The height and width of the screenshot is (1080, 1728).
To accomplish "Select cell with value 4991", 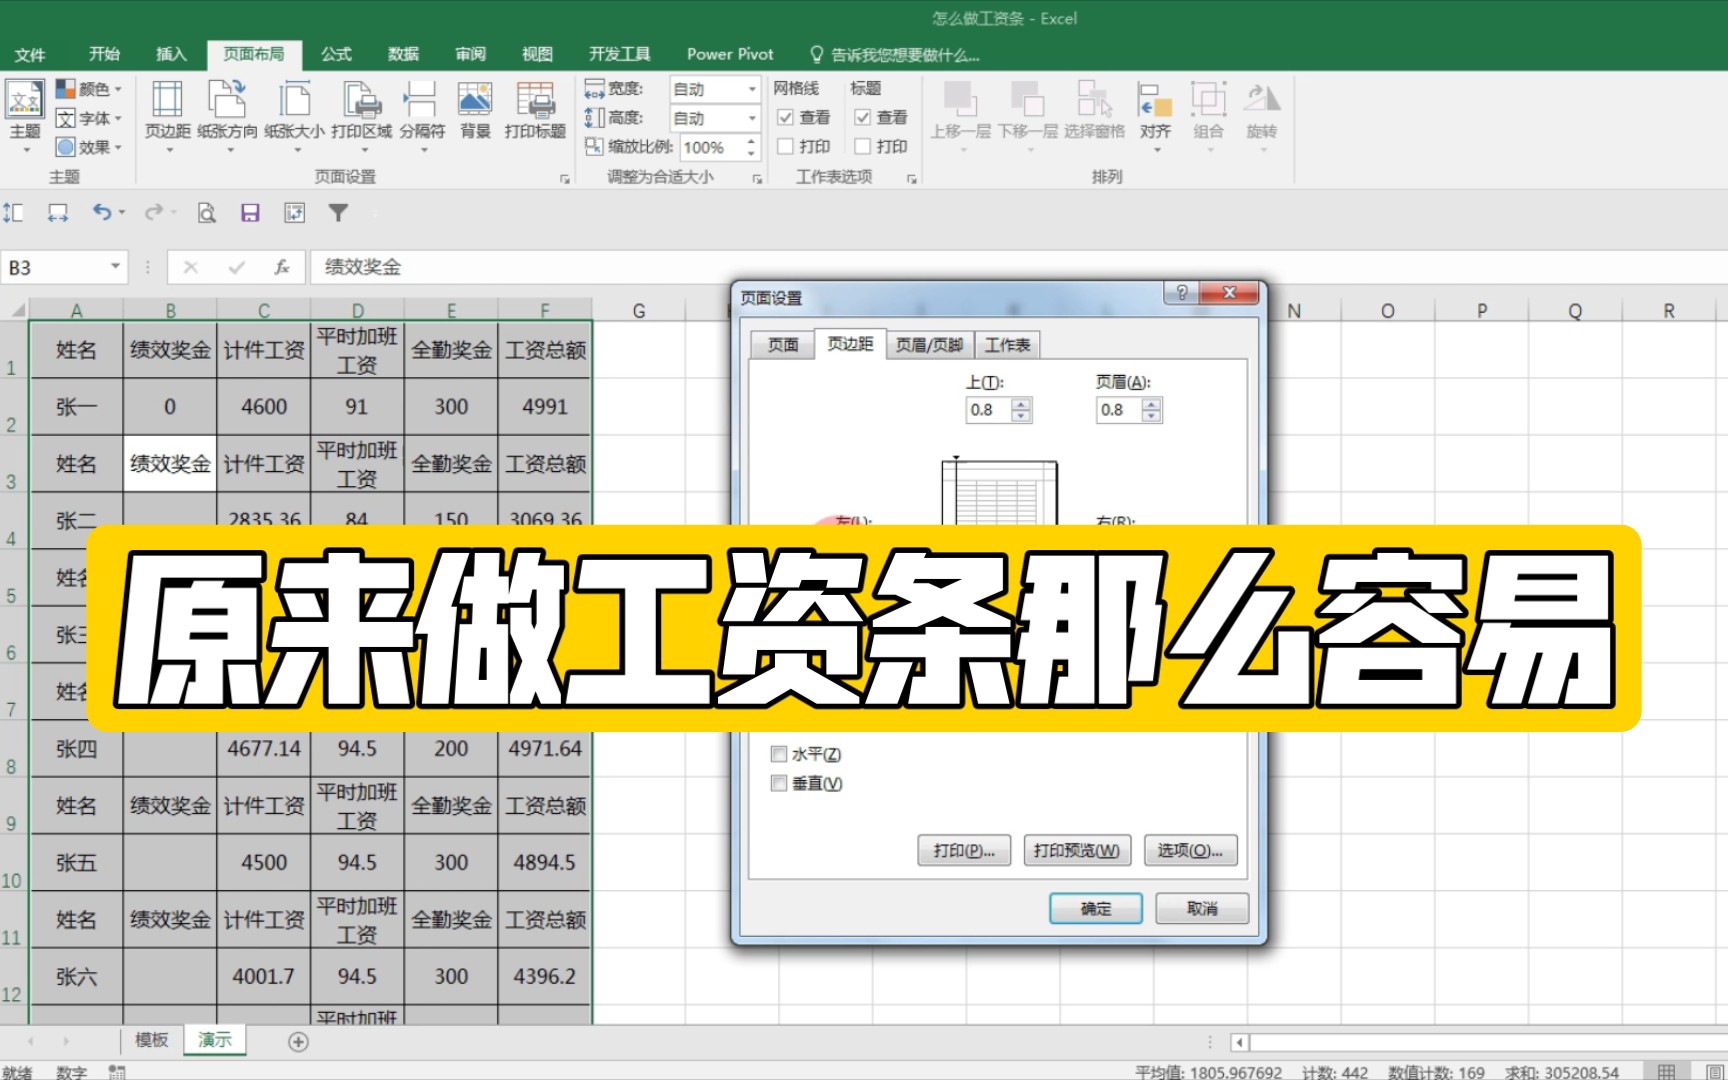I will point(545,406).
